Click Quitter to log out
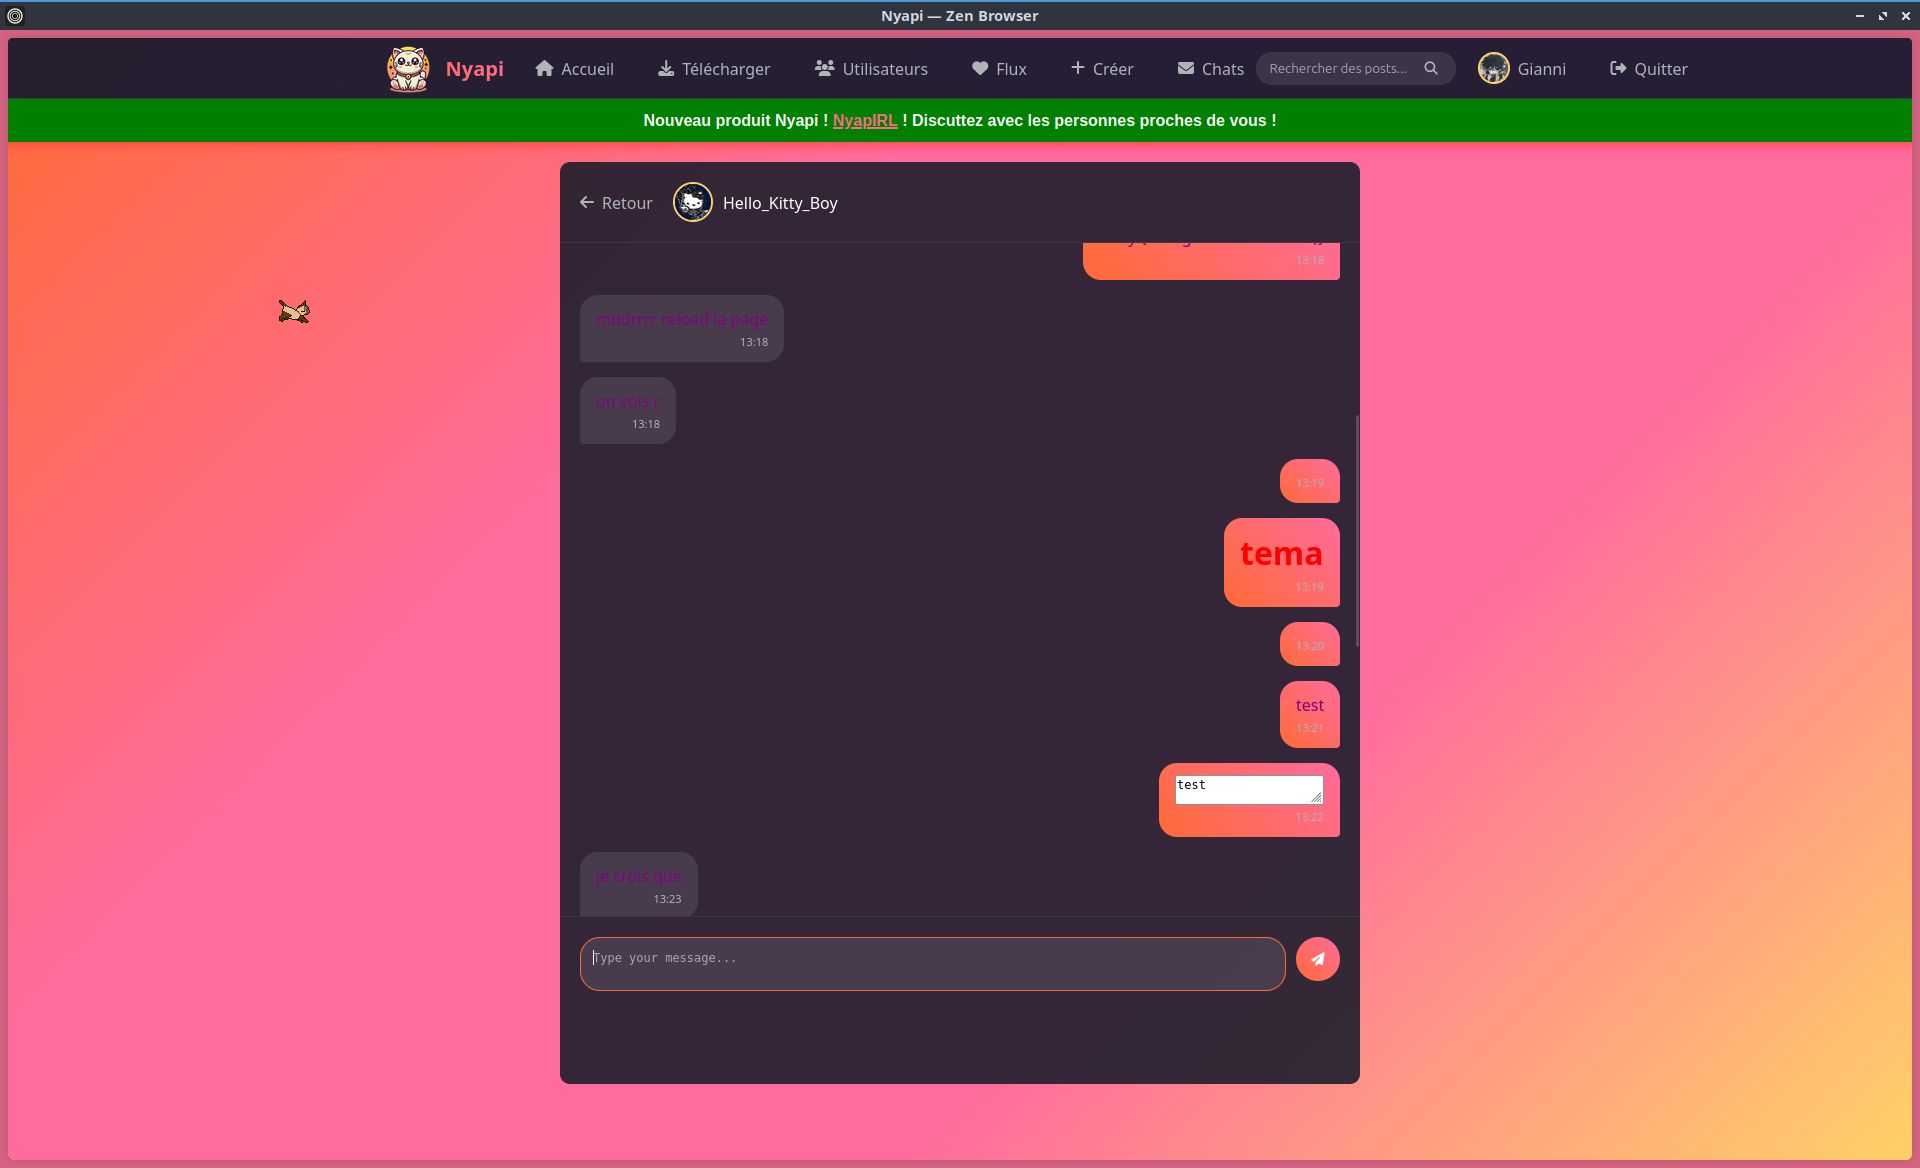1920x1168 pixels. tap(1648, 69)
